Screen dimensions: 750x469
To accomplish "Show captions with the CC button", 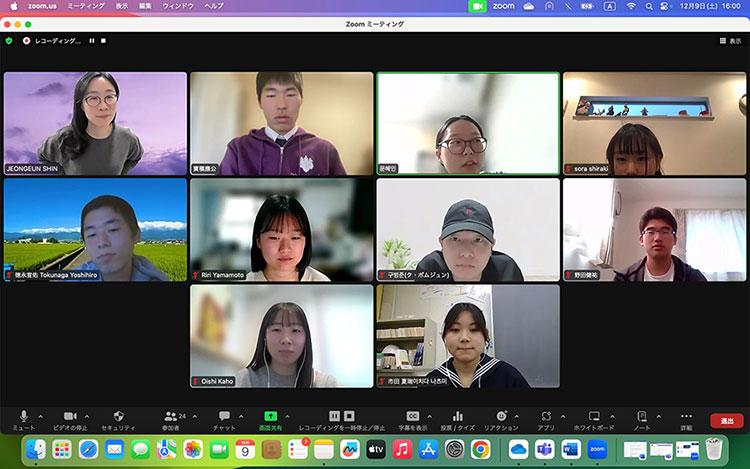I will click(412, 416).
